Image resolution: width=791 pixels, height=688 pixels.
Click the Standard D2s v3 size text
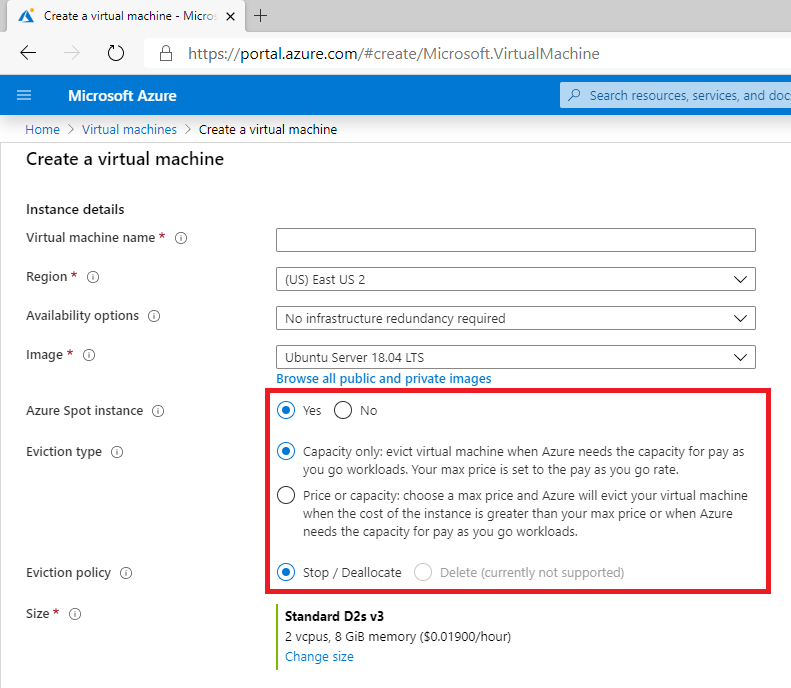(334, 616)
